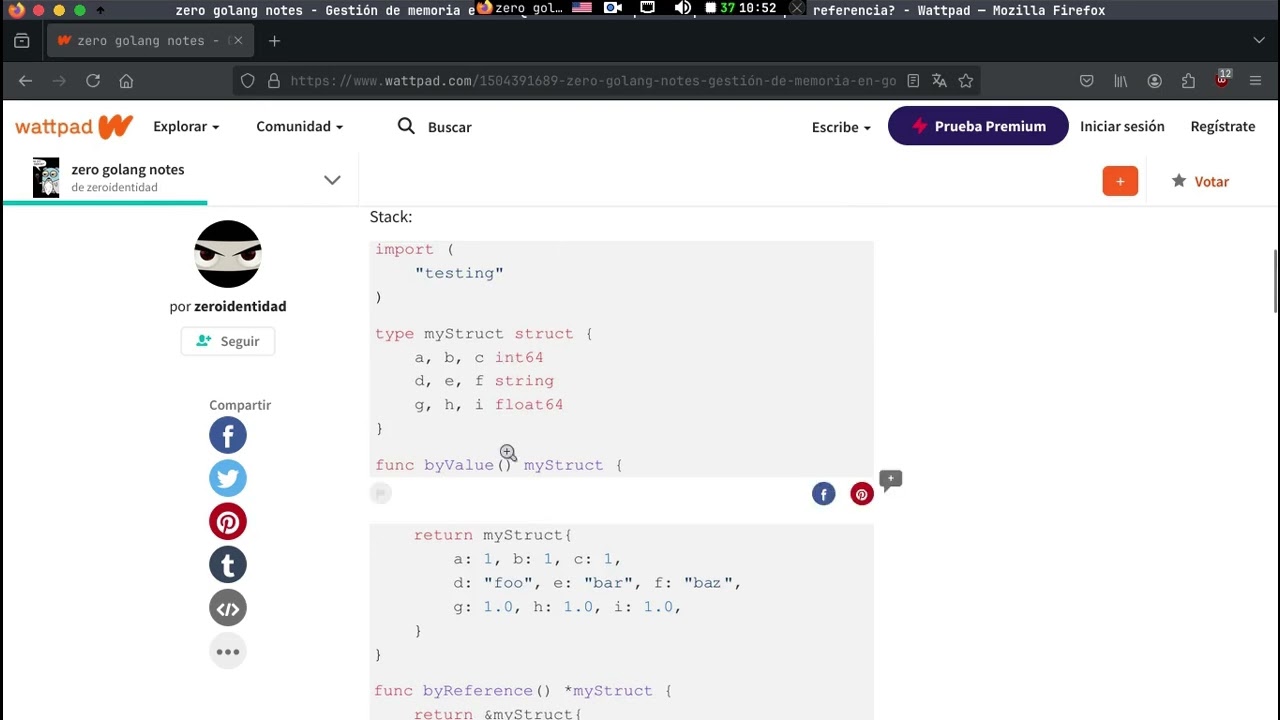
Task: Click the Buscar search field
Action: pyautogui.click(x=450, y=127)
